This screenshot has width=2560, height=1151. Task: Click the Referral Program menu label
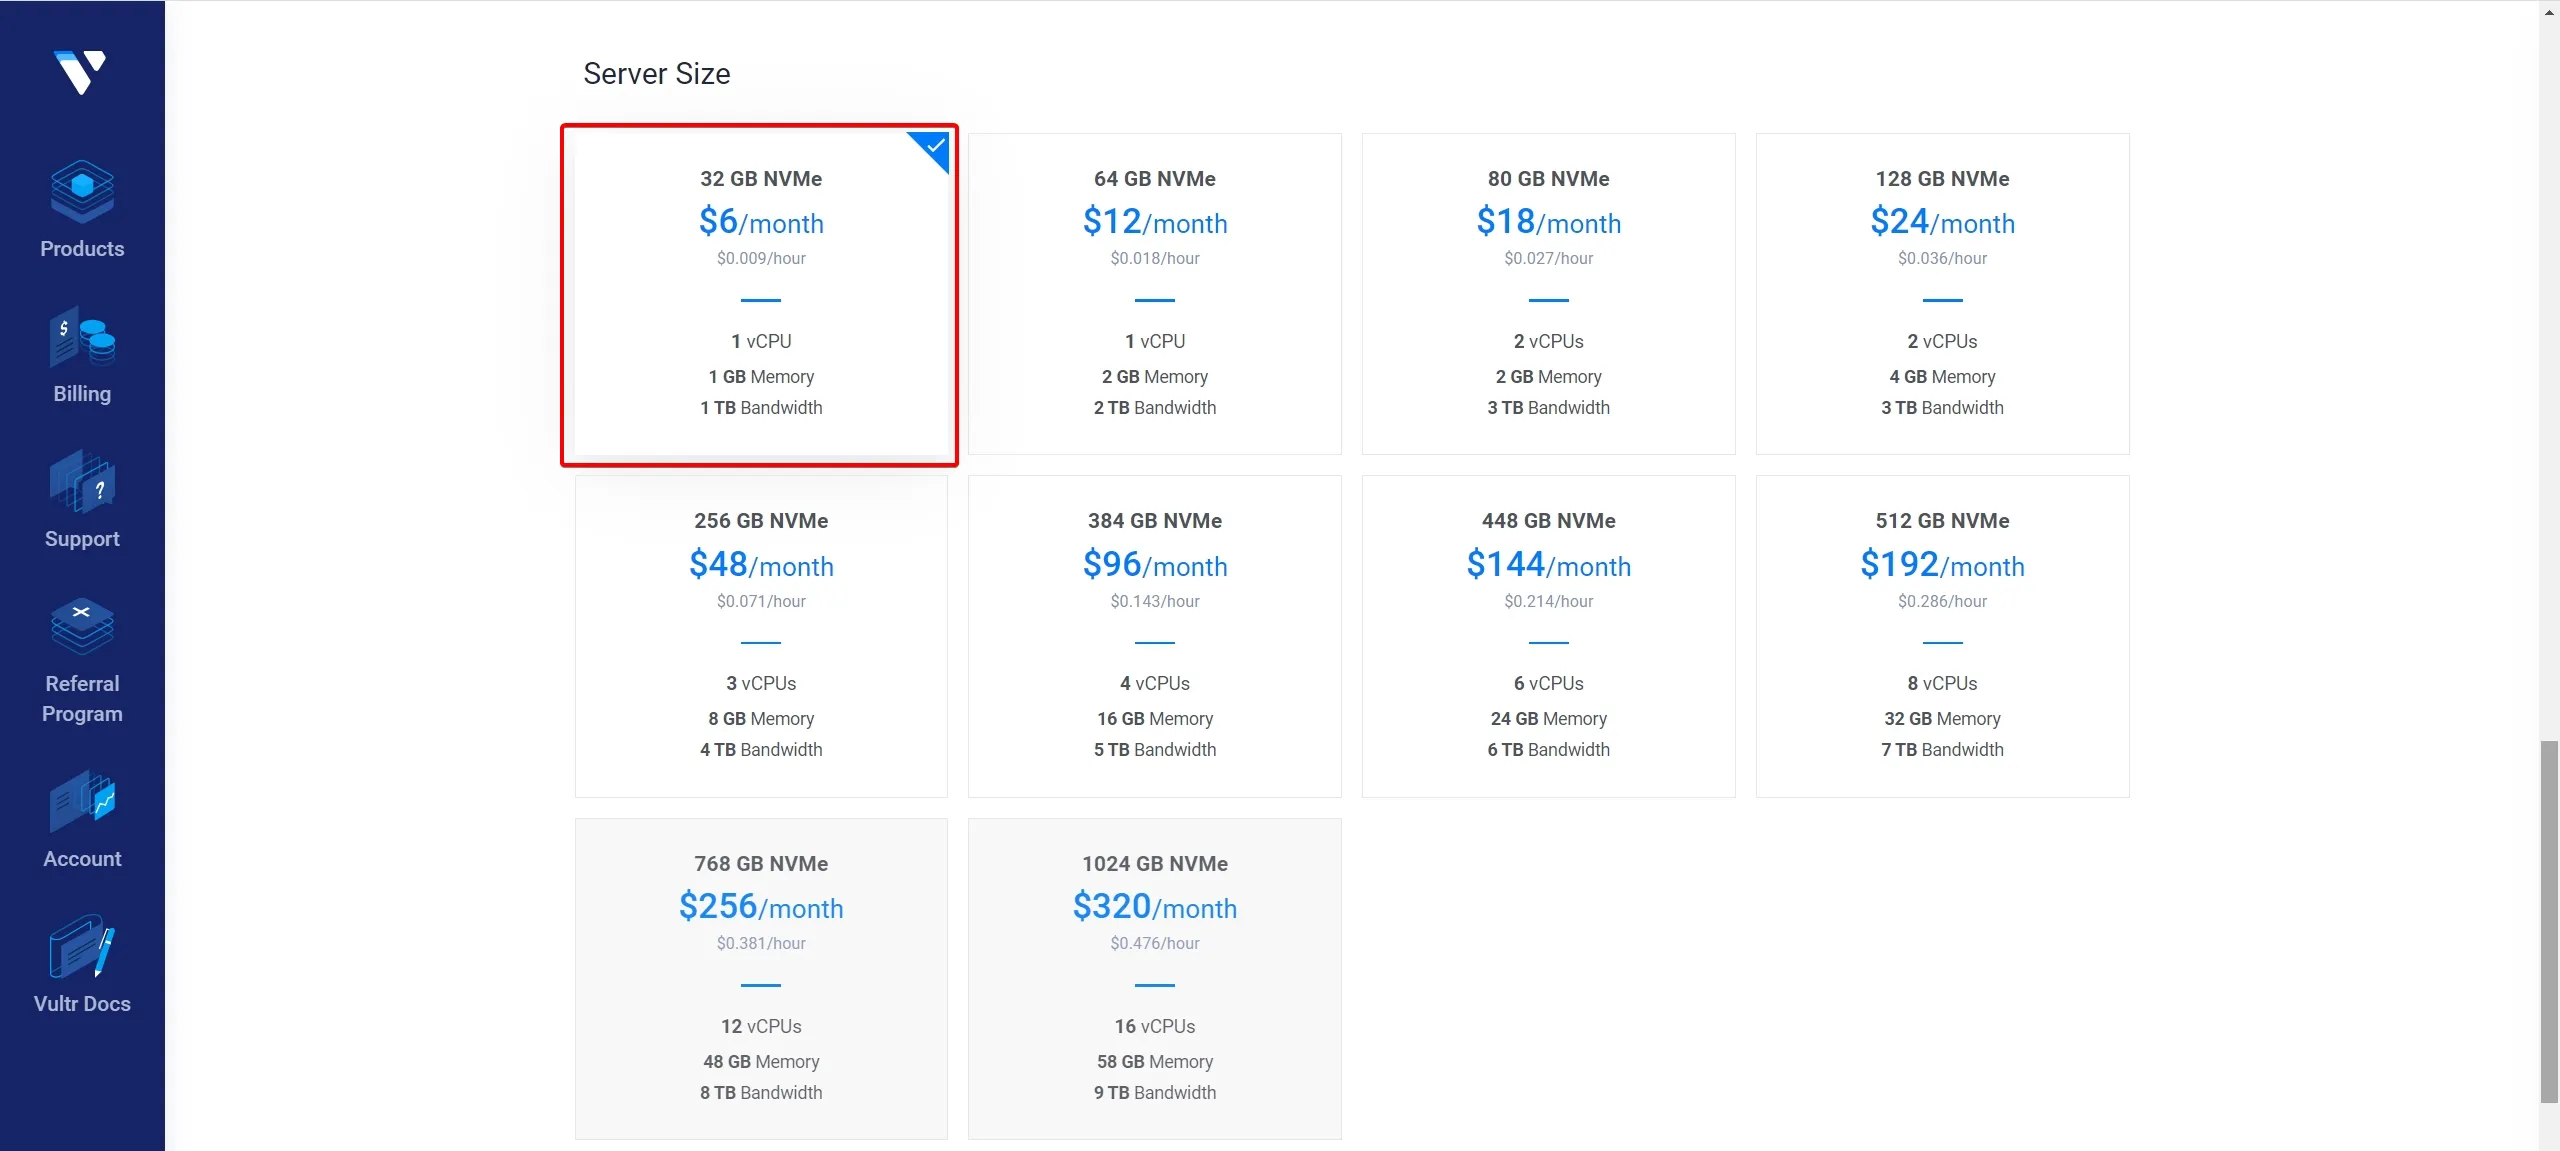[82, 698]
